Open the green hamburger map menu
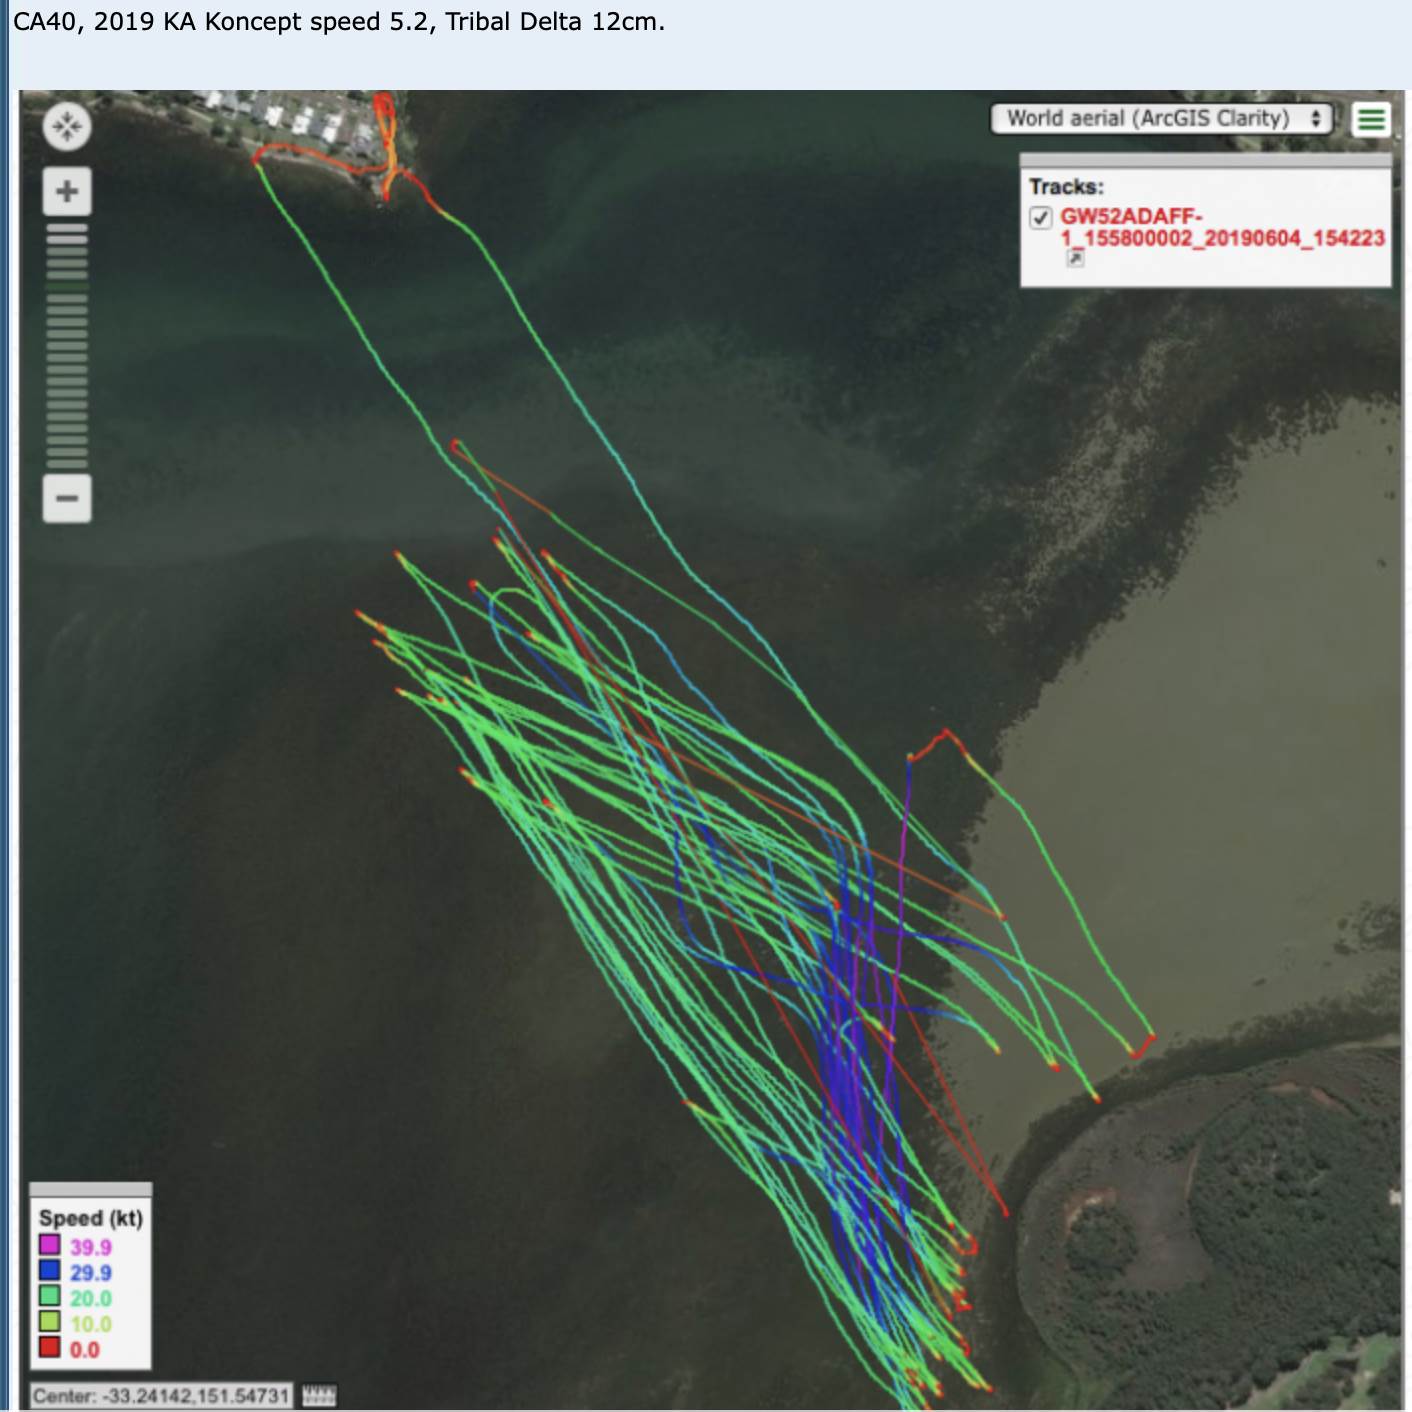This screenshot has height=1412, width=1412. (x=1371, y=119)
